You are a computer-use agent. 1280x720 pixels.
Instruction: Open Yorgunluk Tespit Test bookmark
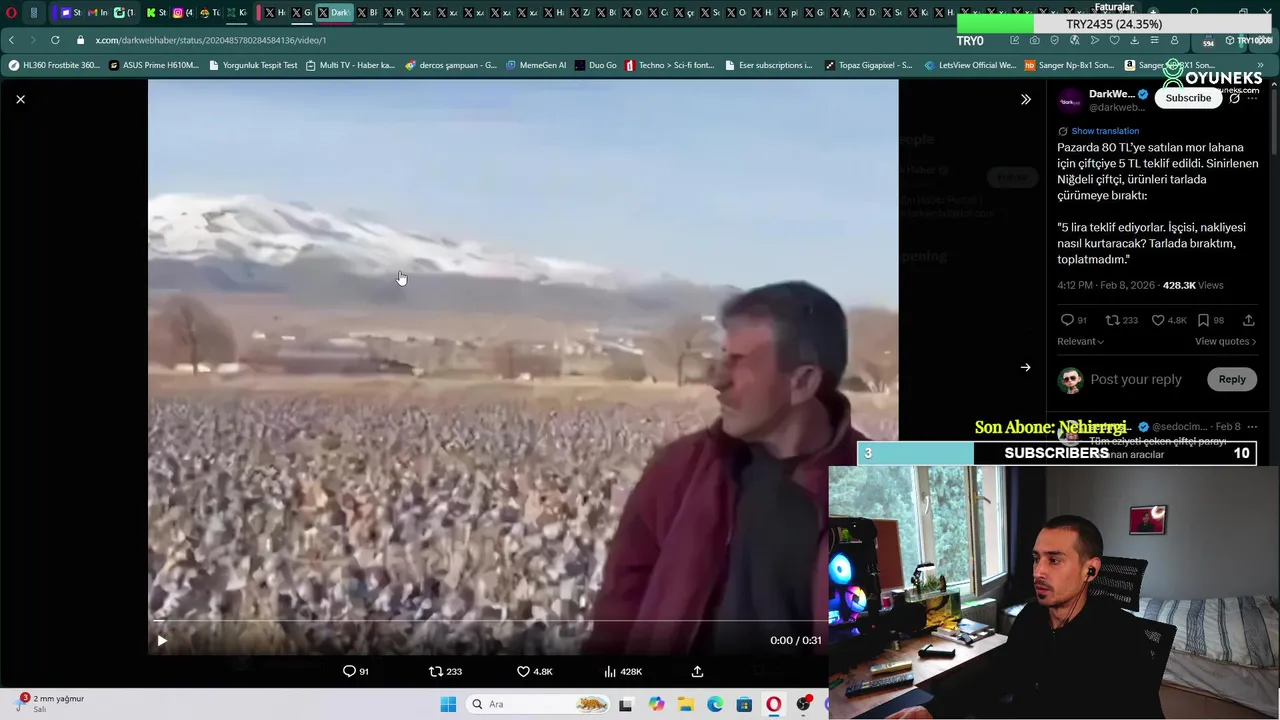[254, 65]
